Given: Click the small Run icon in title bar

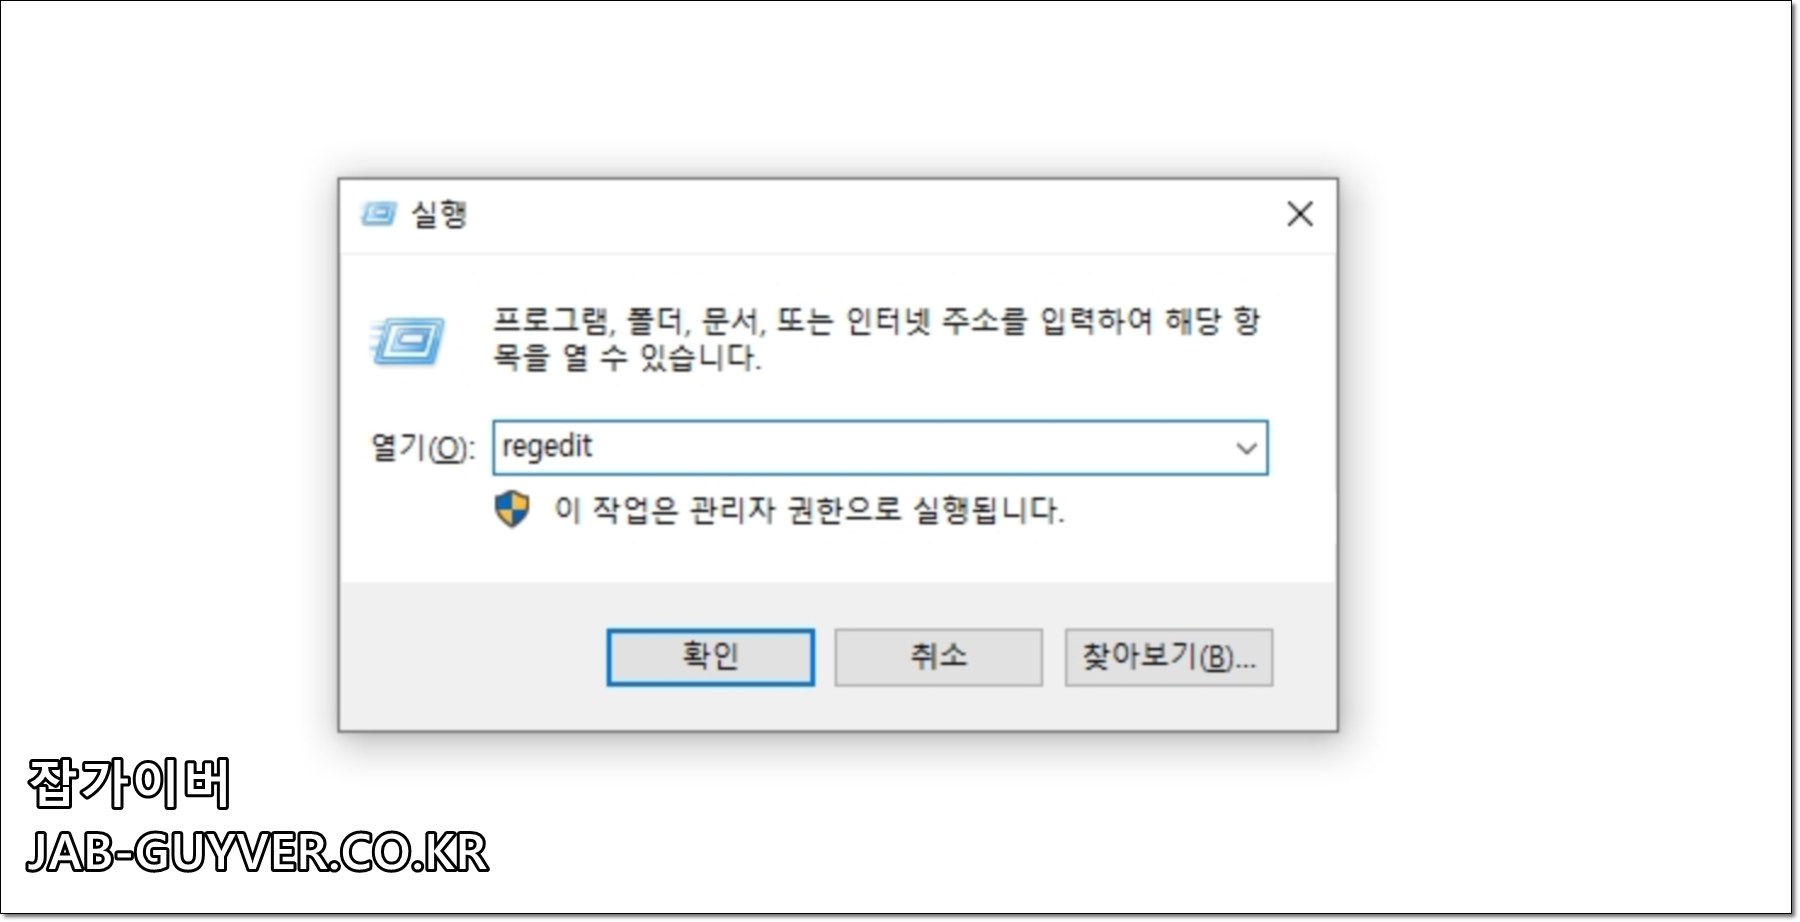Looking at the screenshot, I should [379, 214].
